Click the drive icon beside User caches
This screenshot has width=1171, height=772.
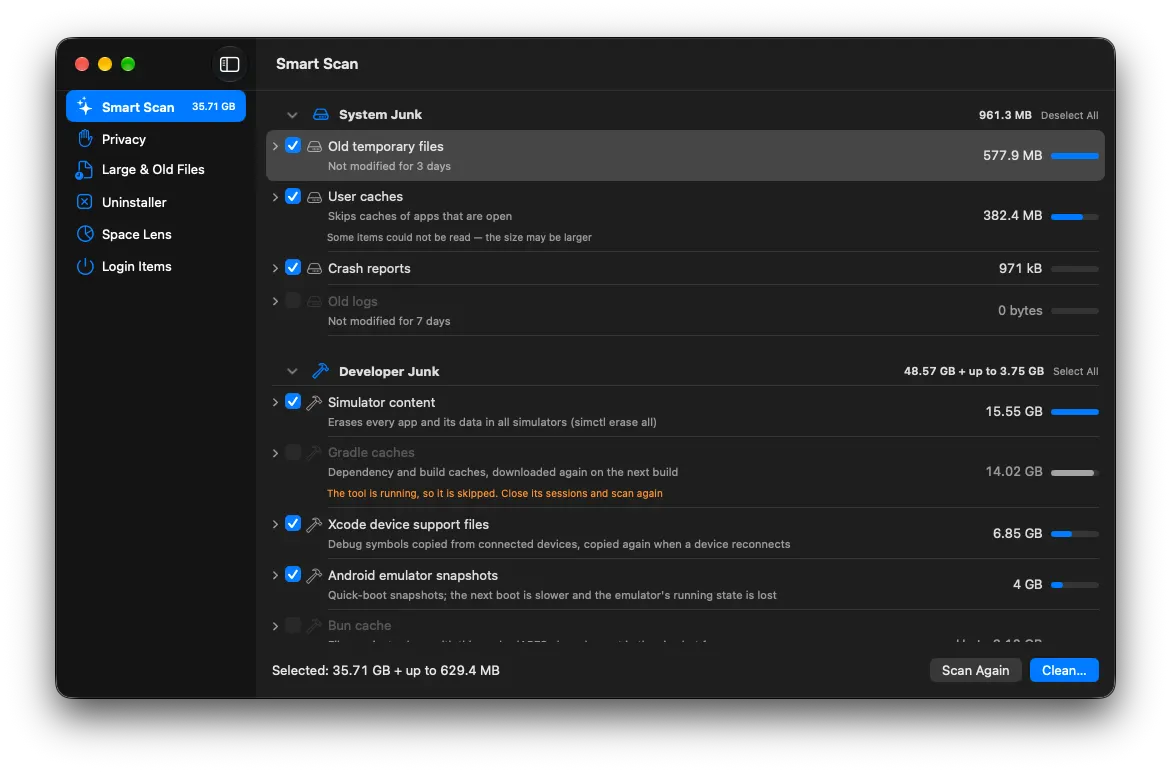314,196
